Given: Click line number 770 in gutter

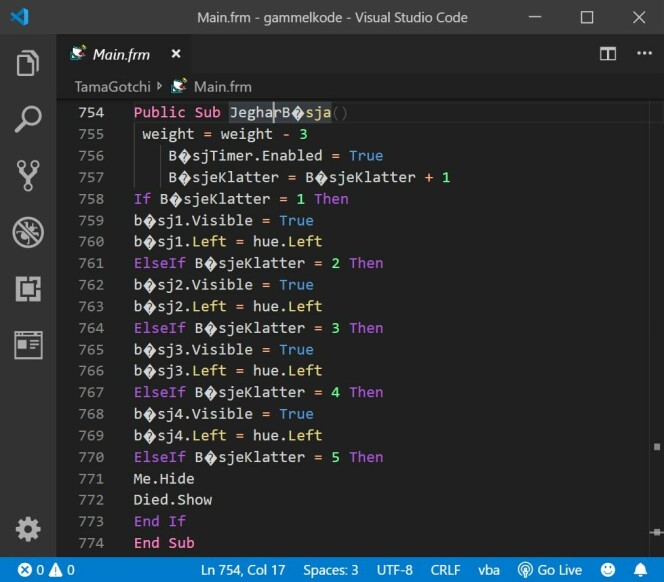Looking at the screenshot, I should (x=91, y=457).
